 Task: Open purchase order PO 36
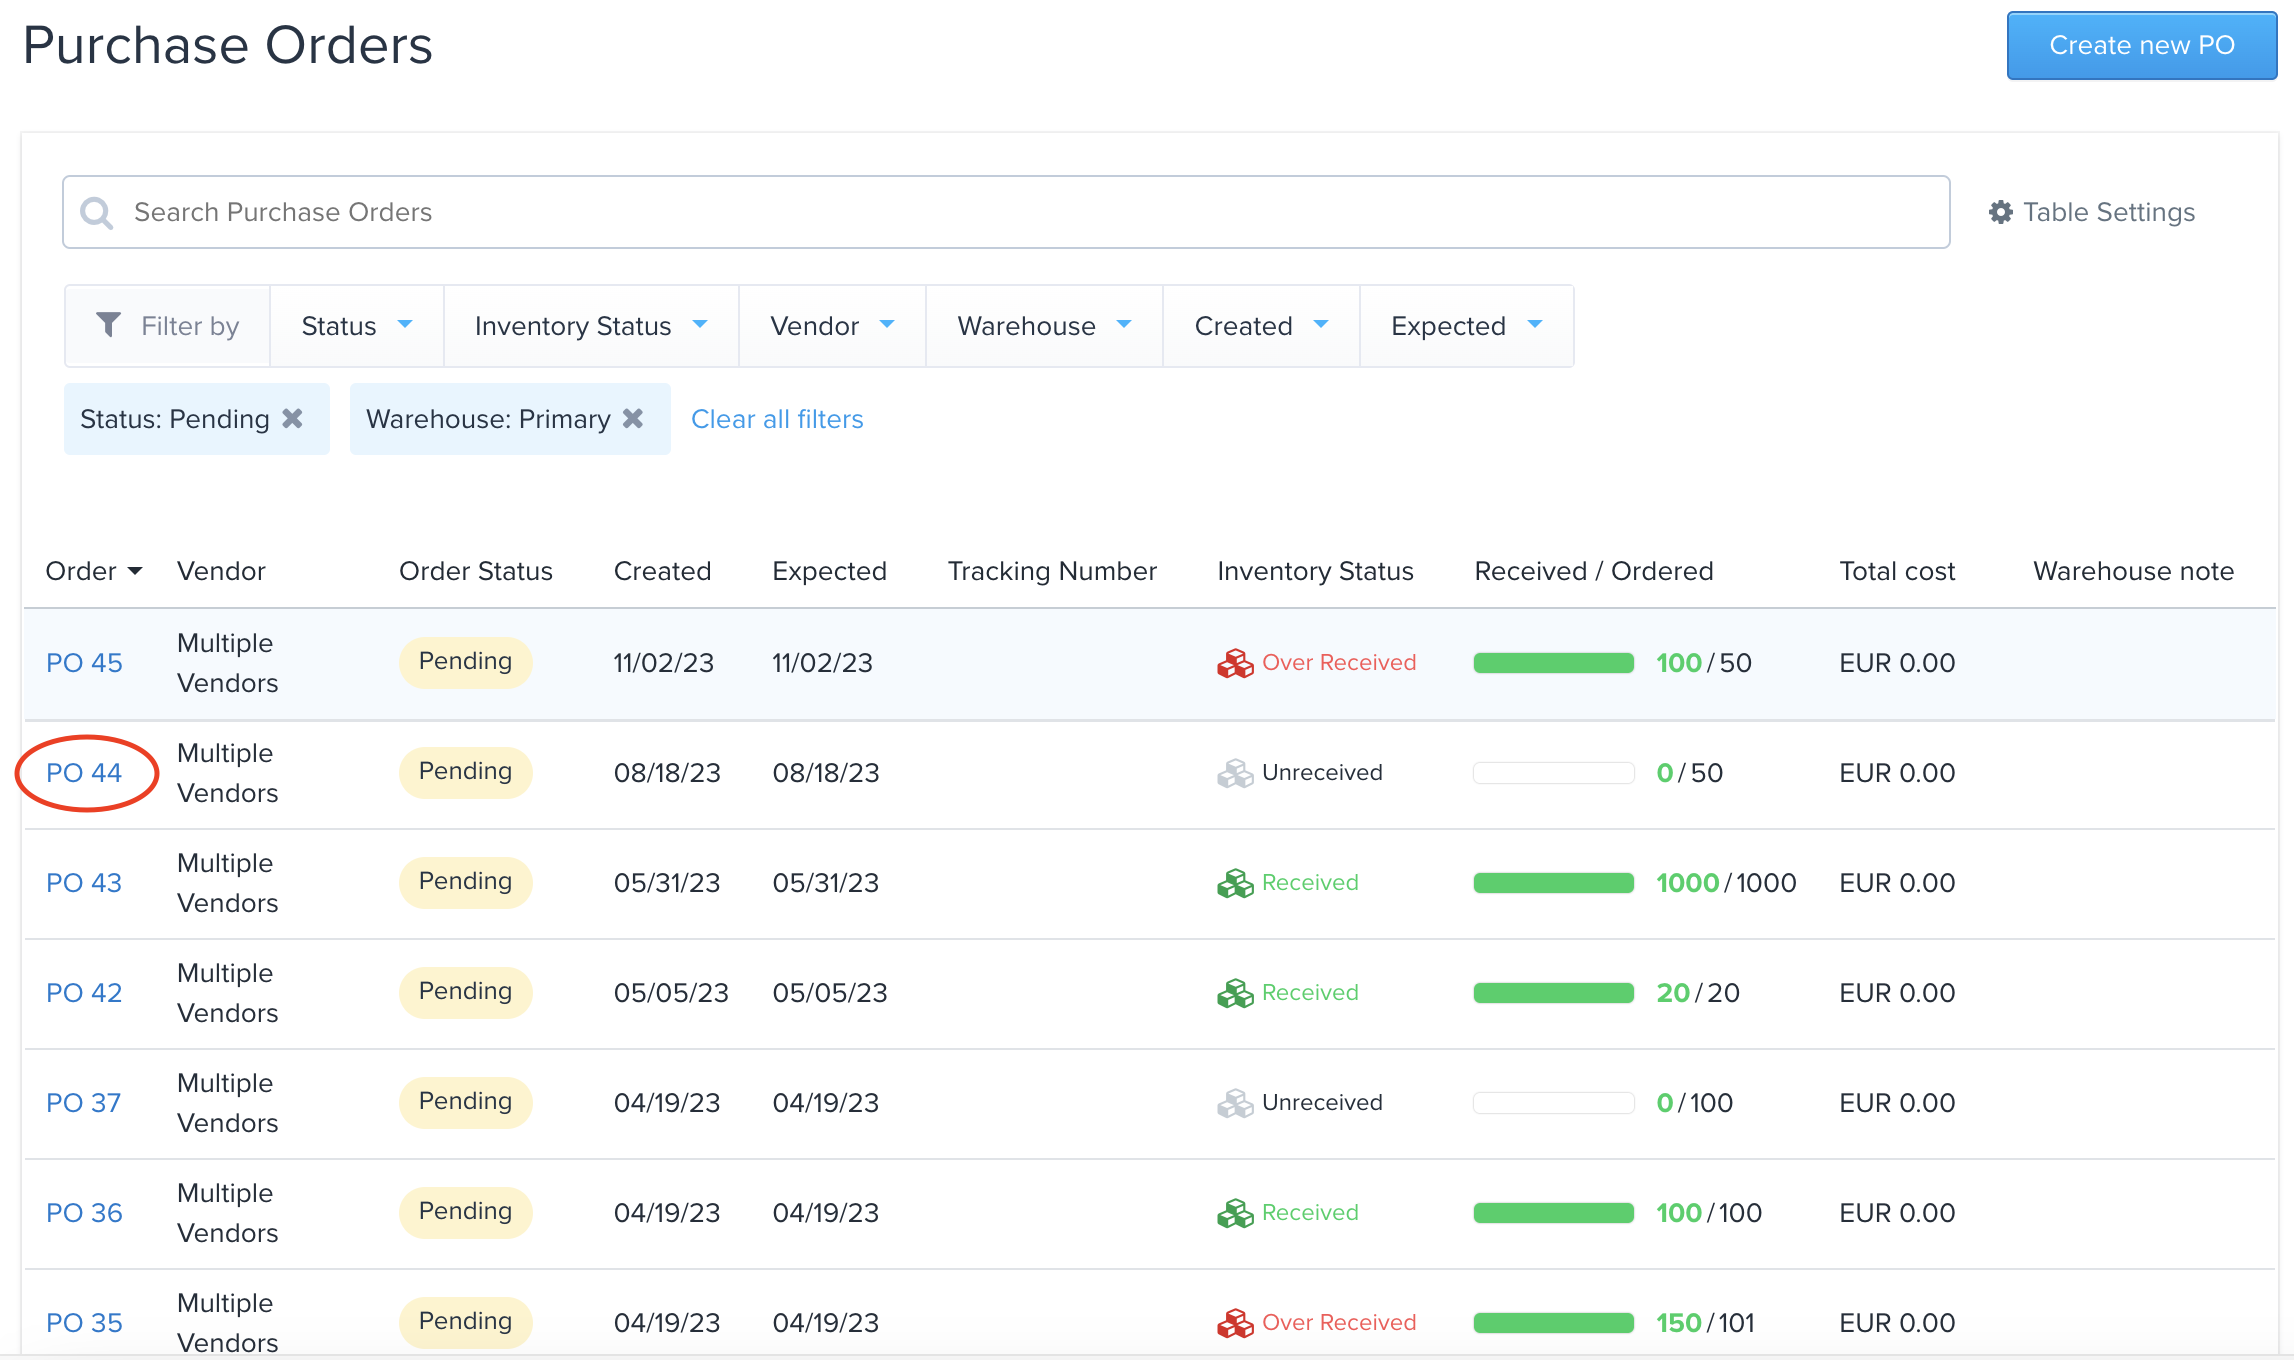coord(84,1213)
